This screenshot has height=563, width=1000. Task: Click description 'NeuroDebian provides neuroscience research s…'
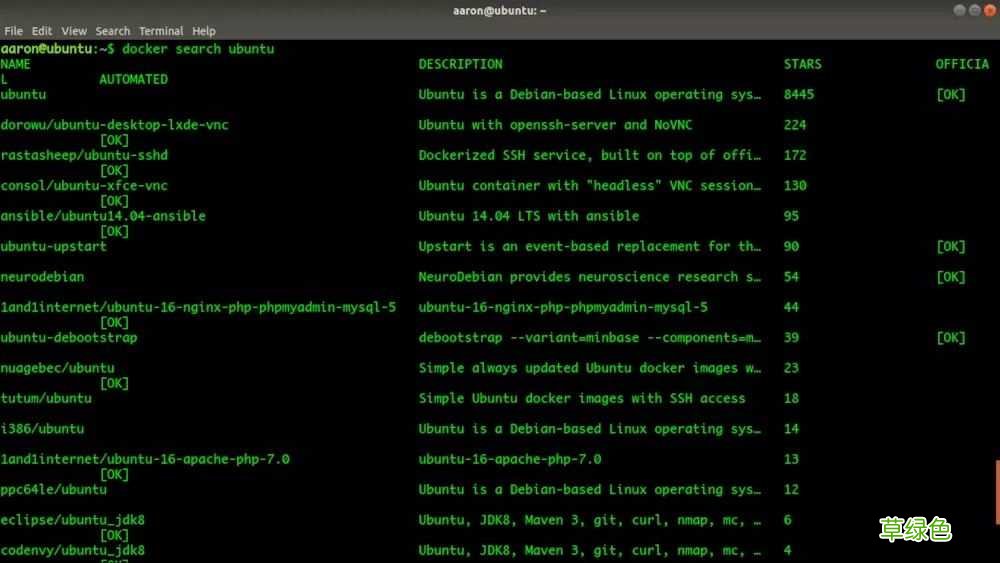tap(590, 277)
